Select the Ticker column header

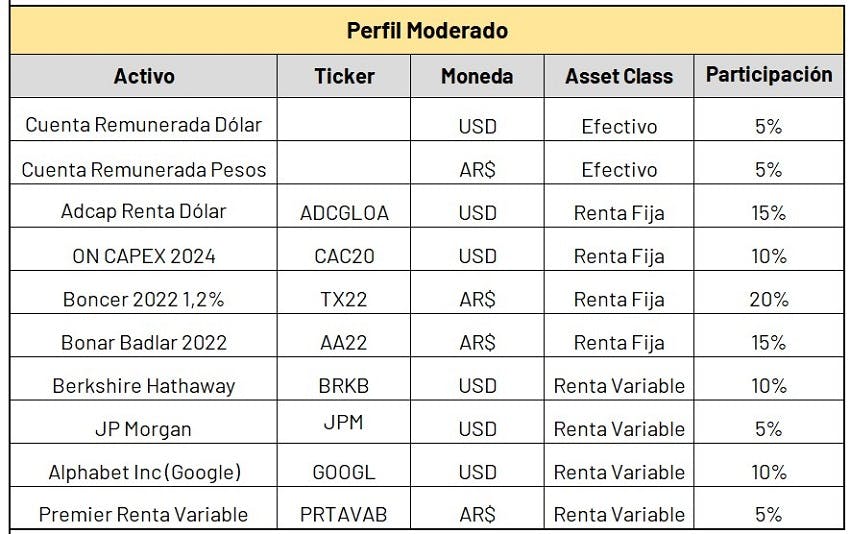click(x=344, y=76)
